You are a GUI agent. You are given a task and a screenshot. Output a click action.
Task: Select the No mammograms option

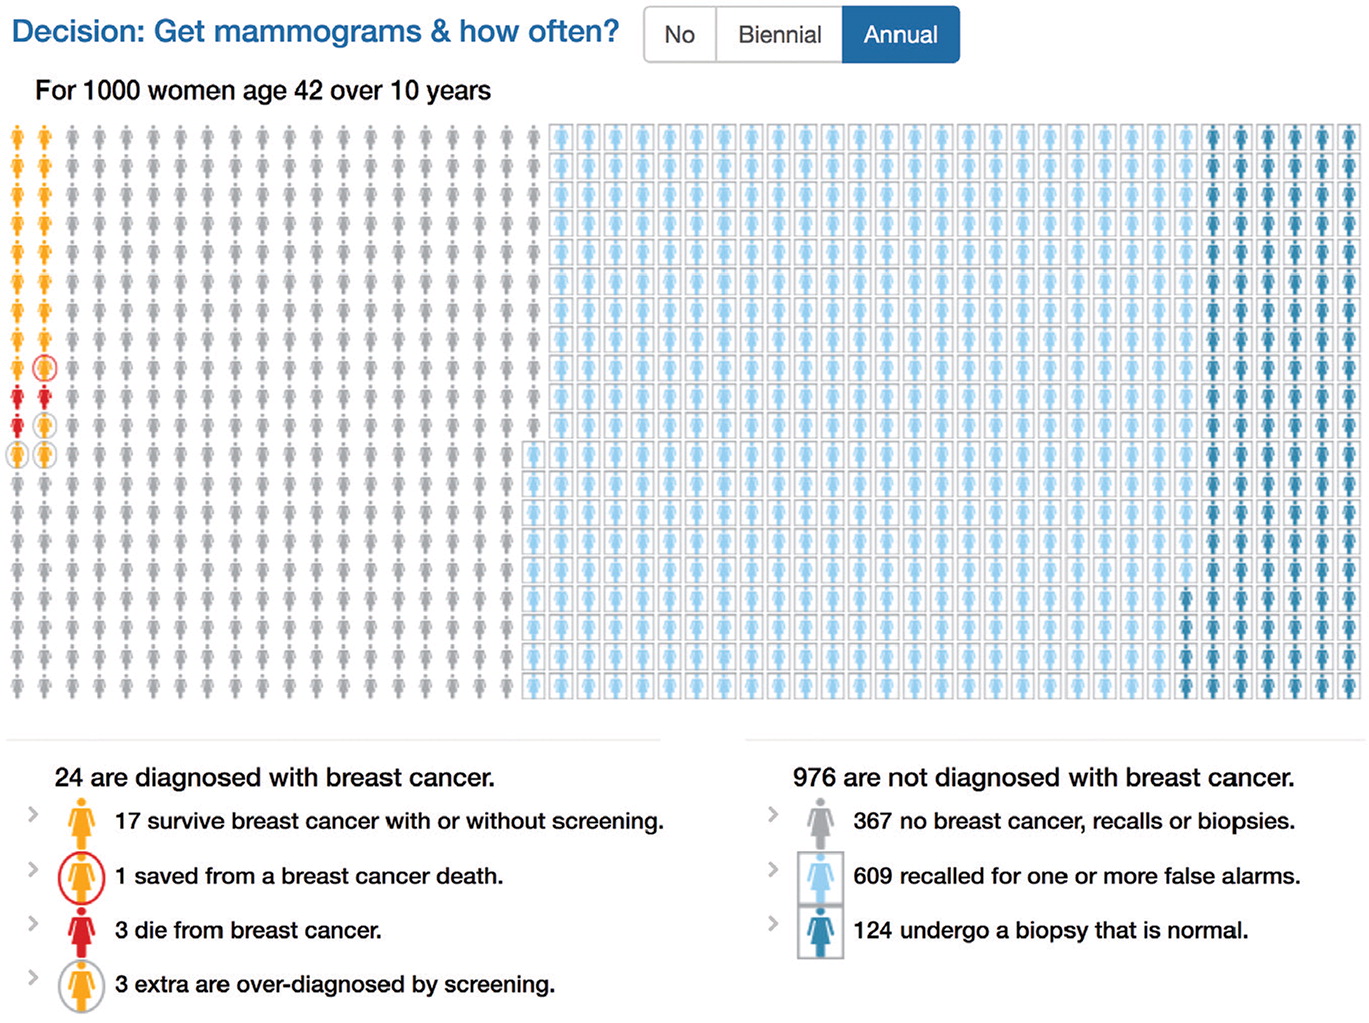[680, 35]
